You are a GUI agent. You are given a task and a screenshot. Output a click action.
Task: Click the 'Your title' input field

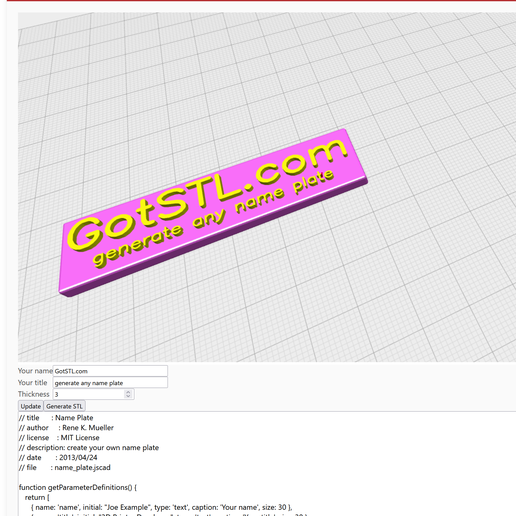pyautogui.click(x=110, y=383)
